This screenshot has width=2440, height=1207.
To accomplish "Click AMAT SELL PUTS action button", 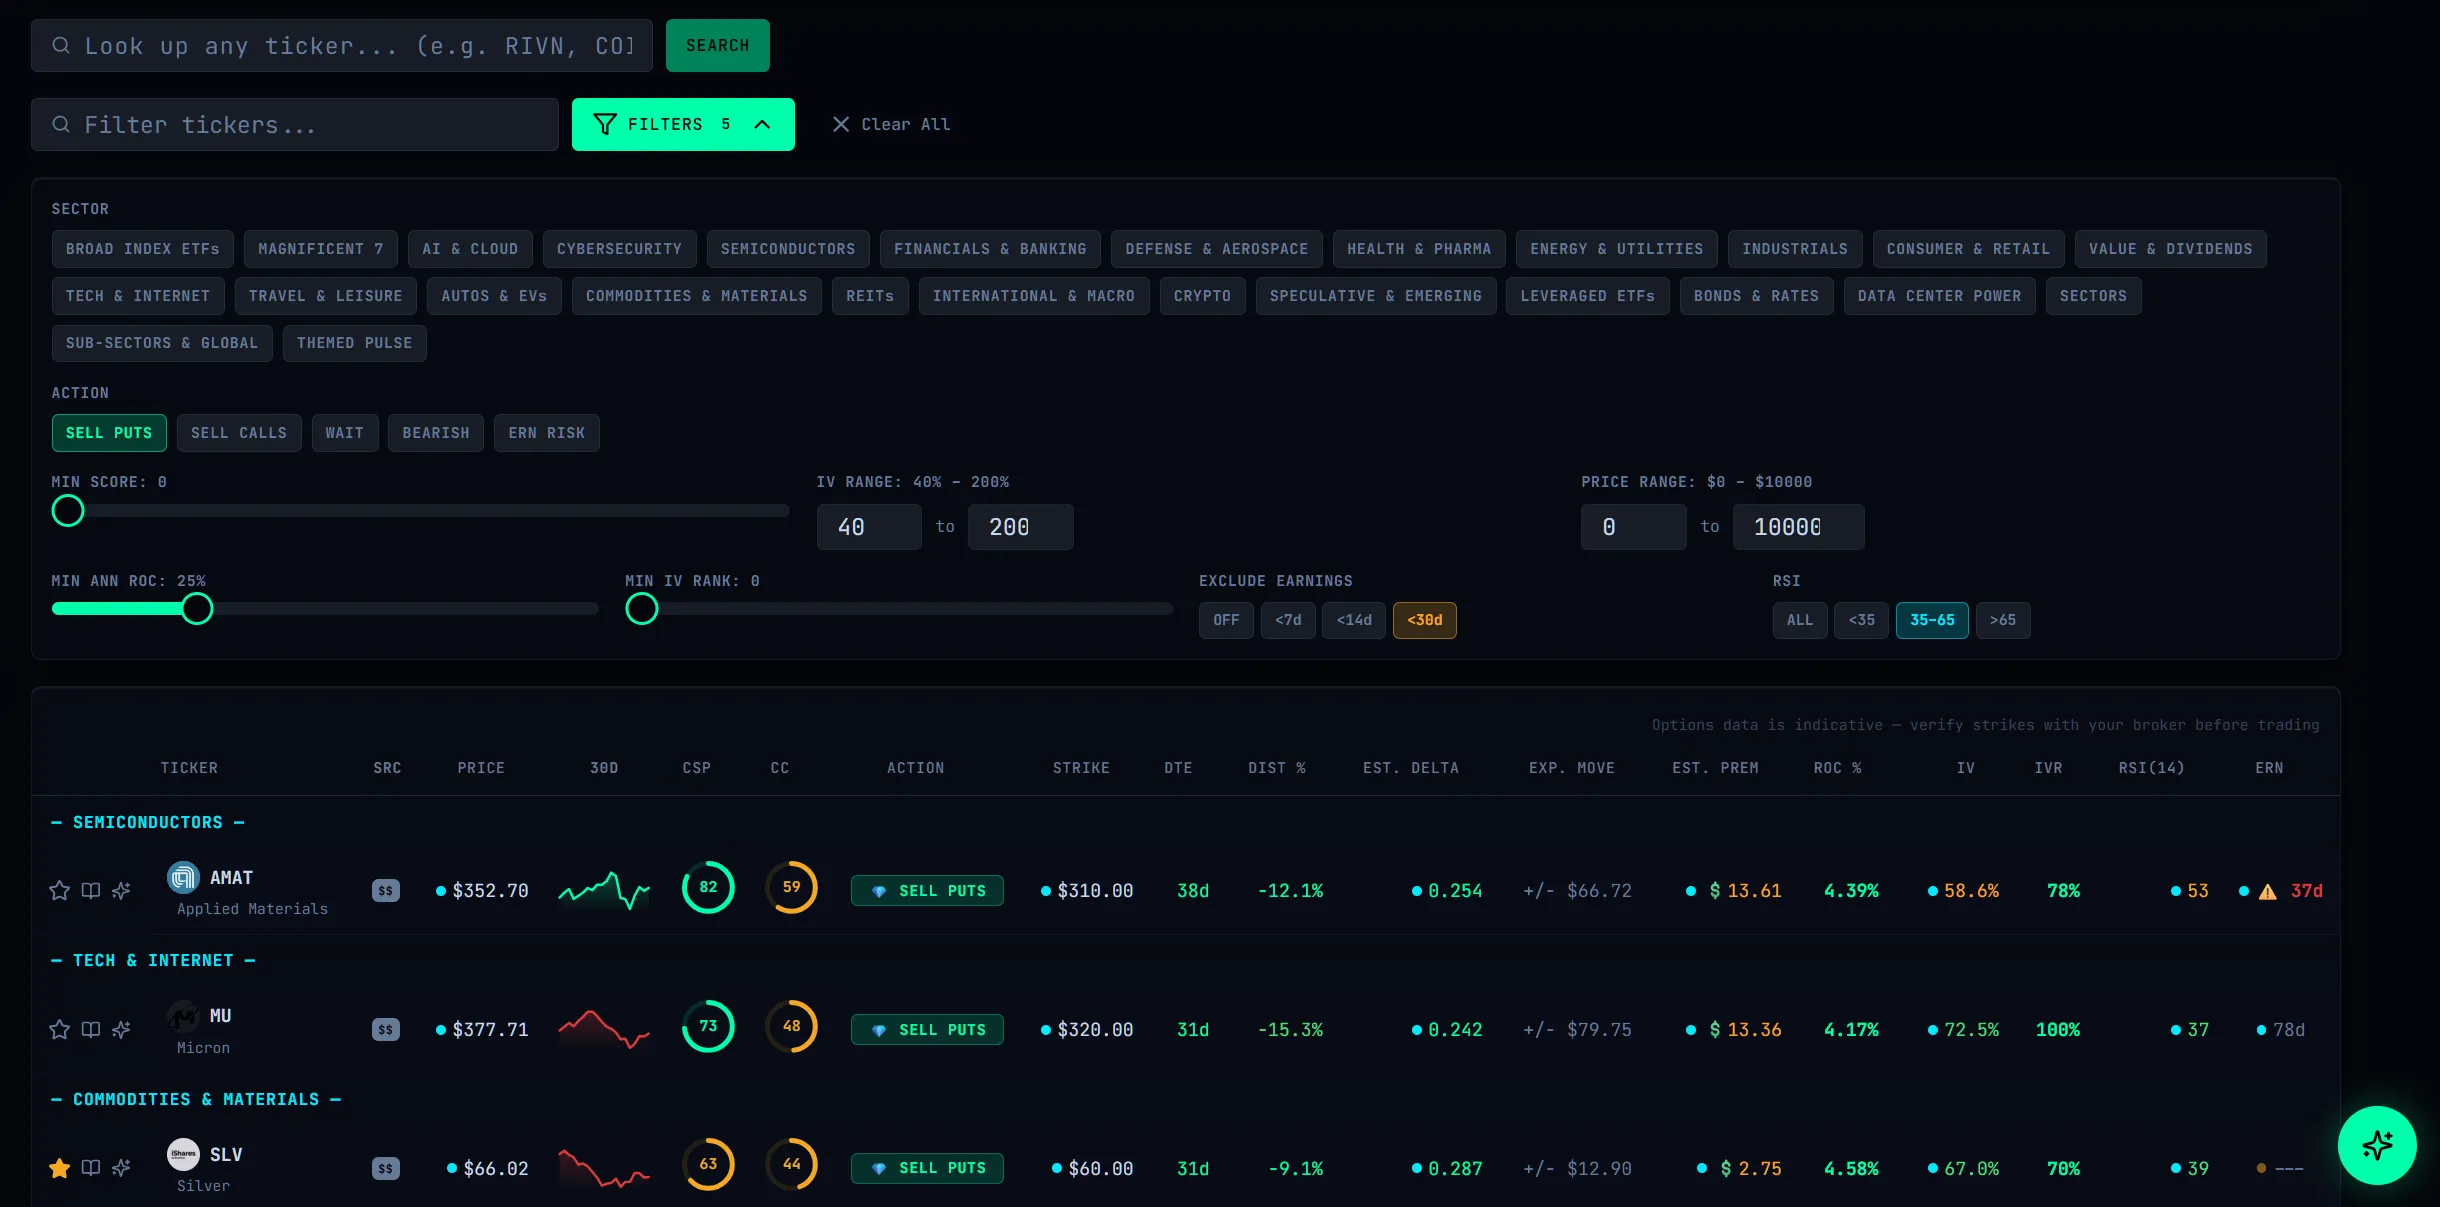I will pos(927,890).
